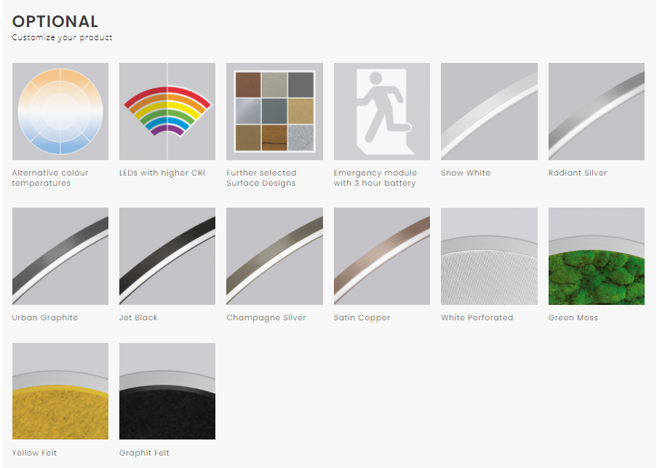Click the 'White Perforated' caption text
Screen dimensions: 657x468
pos(477,318)
